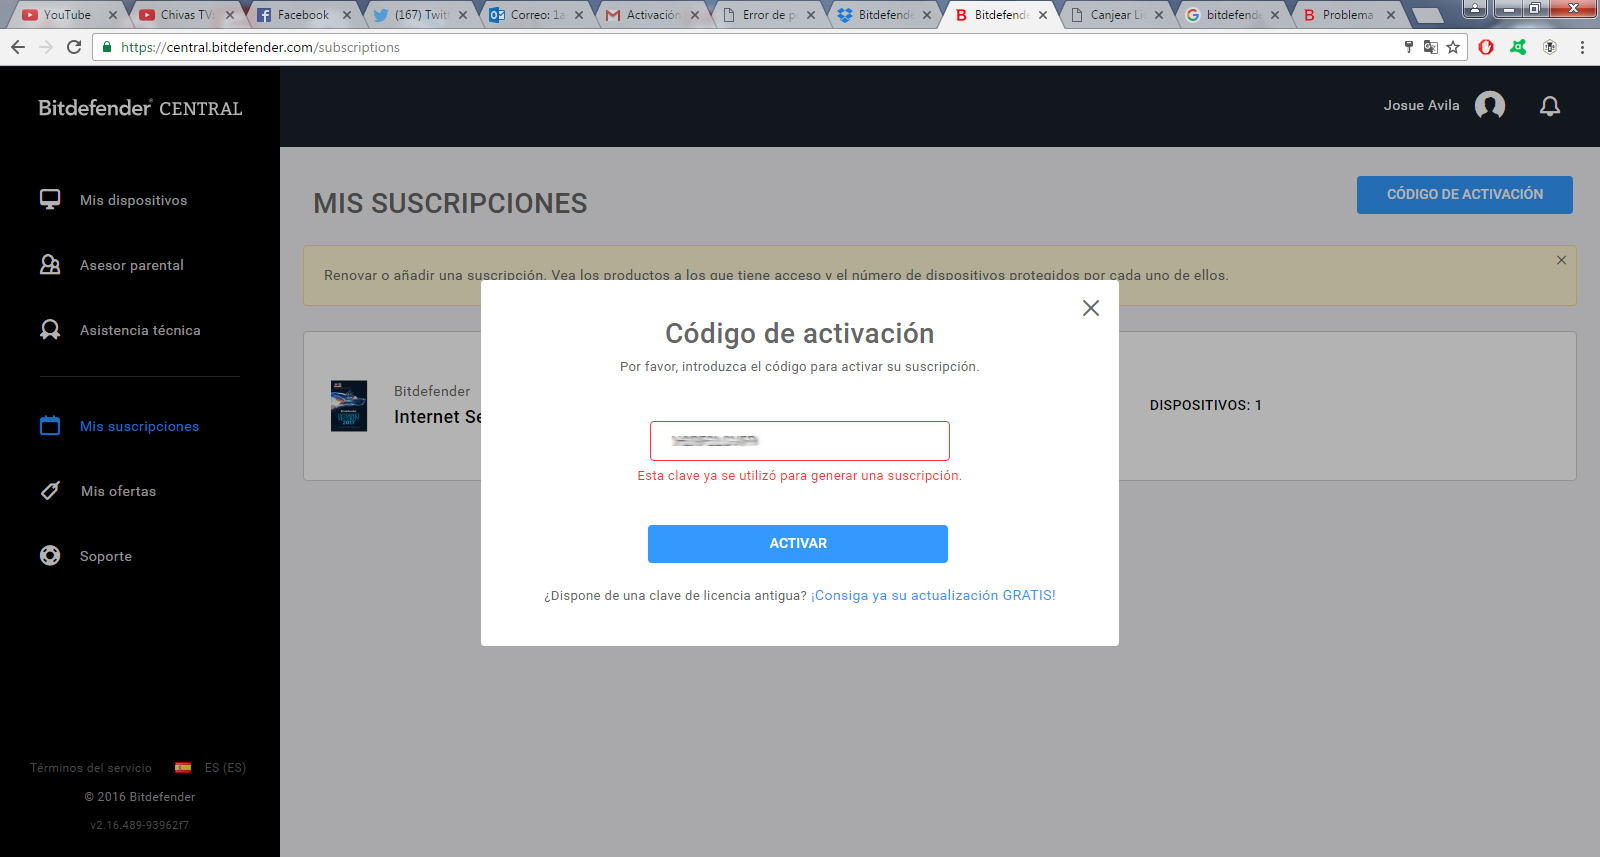Switch to the Gmail Activación tab
Screen dimensions: 1600x857
[652, 15]
